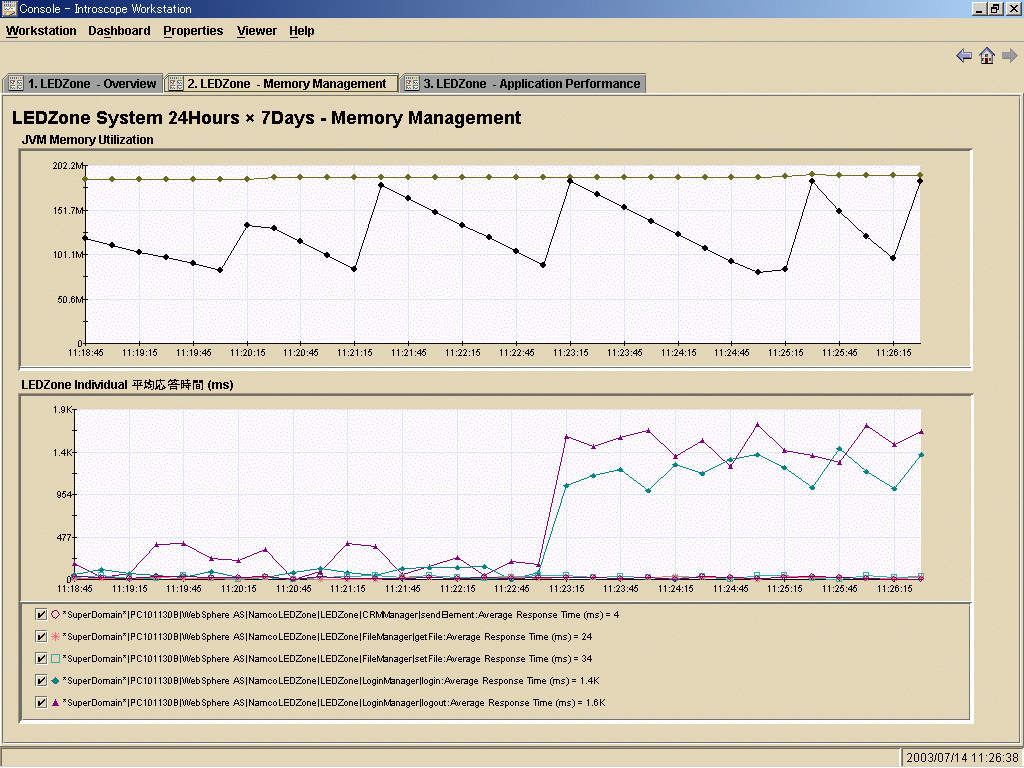This screenshot has width=1024, height=768.
Task: Select the setFile Average Response Time legend text
Action: coord(327,658)
